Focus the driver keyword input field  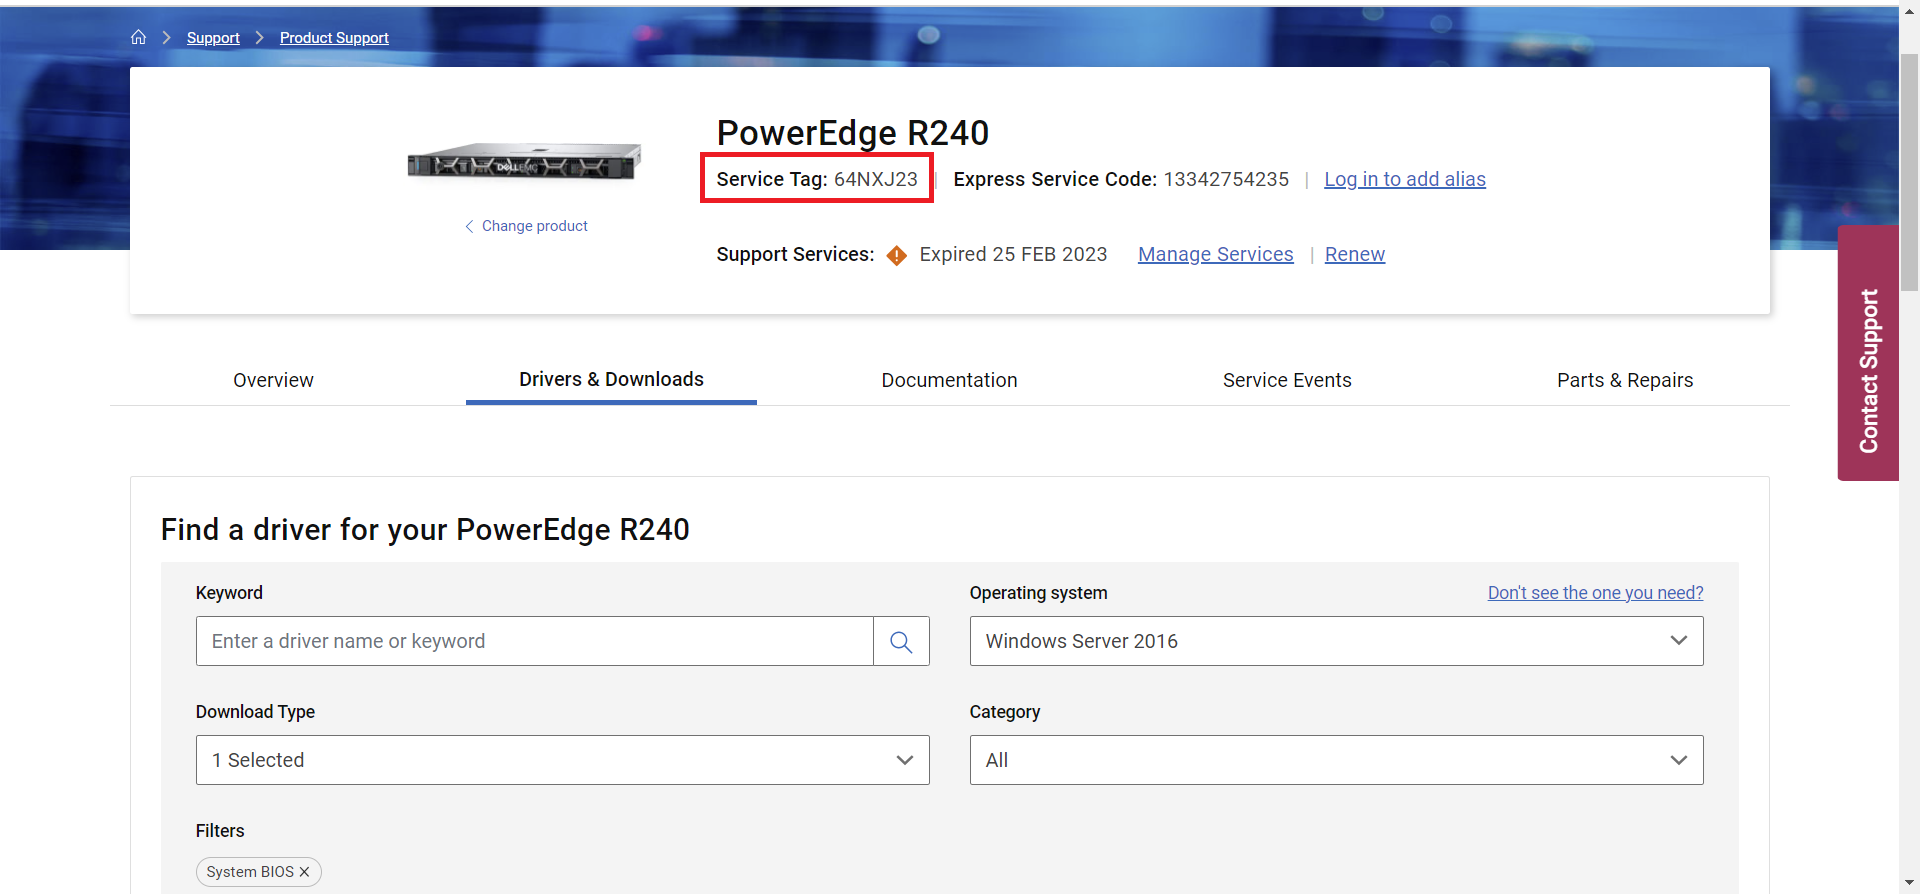tap(535, 641)
